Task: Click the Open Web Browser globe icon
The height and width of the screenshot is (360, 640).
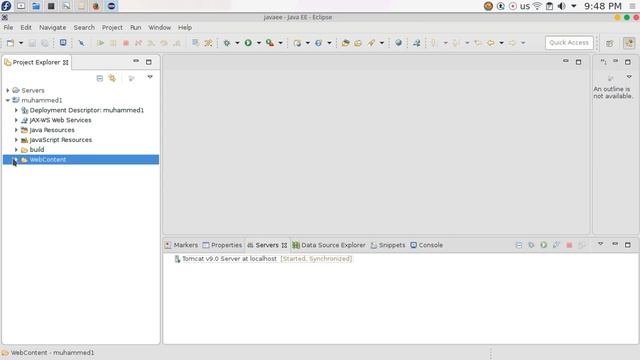Action: coord(398,43)
